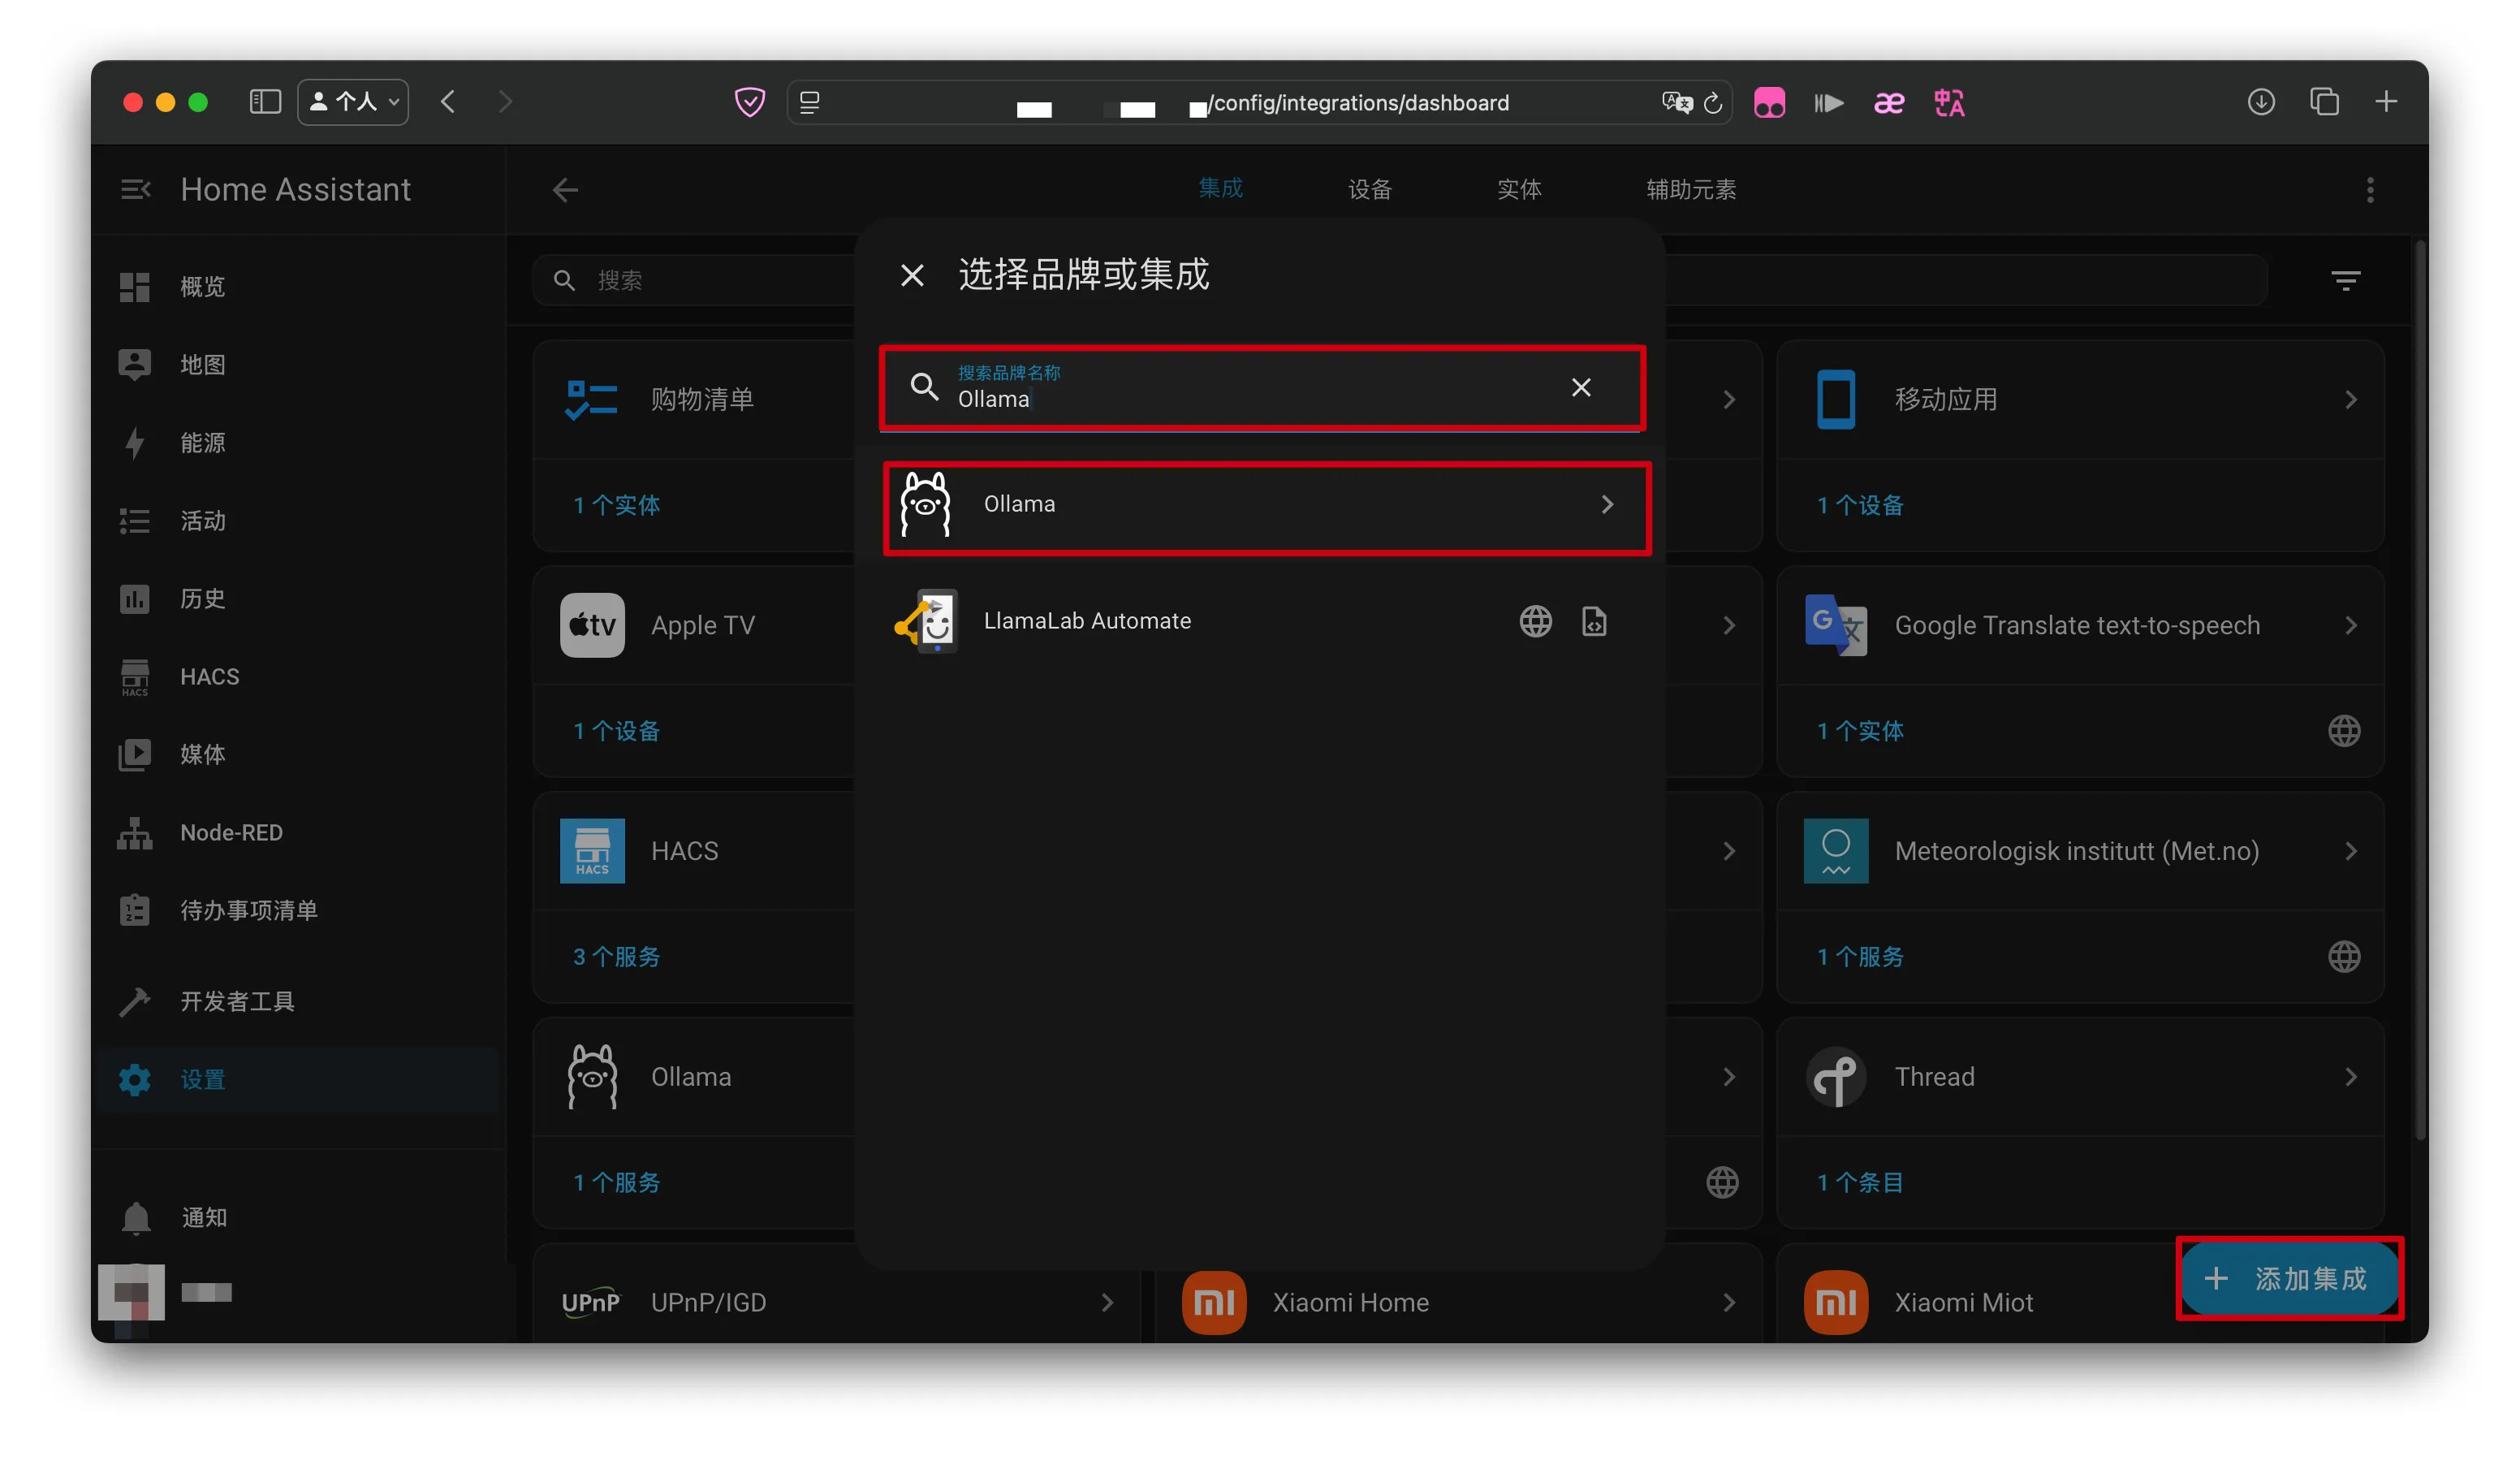
Task: Collapse the Home Assistant sidebar menu
Action: pos(135,189)
